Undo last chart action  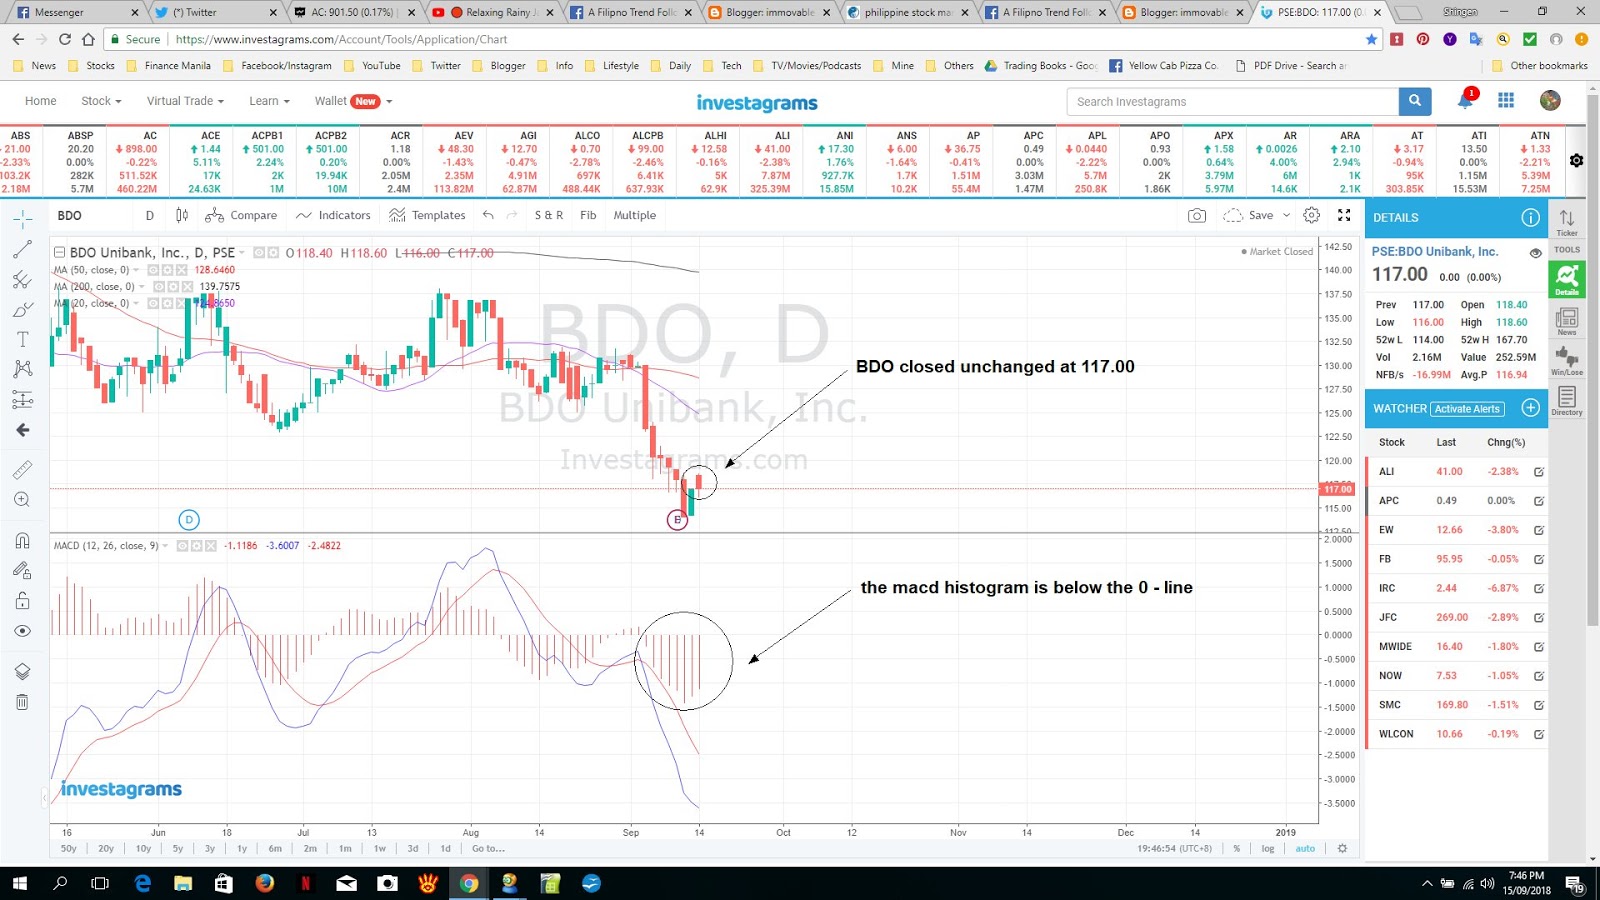coord(488,215)
